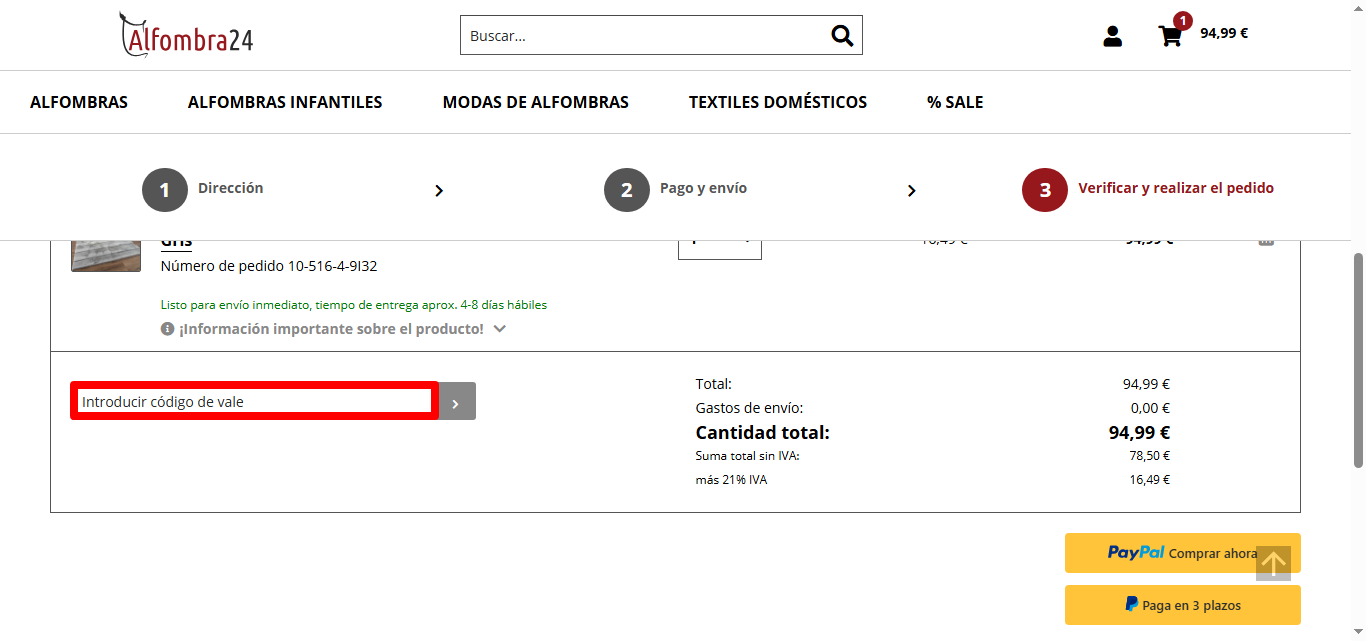Click the green delivery time notice text
The height and width of the screenshot is (641, 1366).
tap(354, 305)
